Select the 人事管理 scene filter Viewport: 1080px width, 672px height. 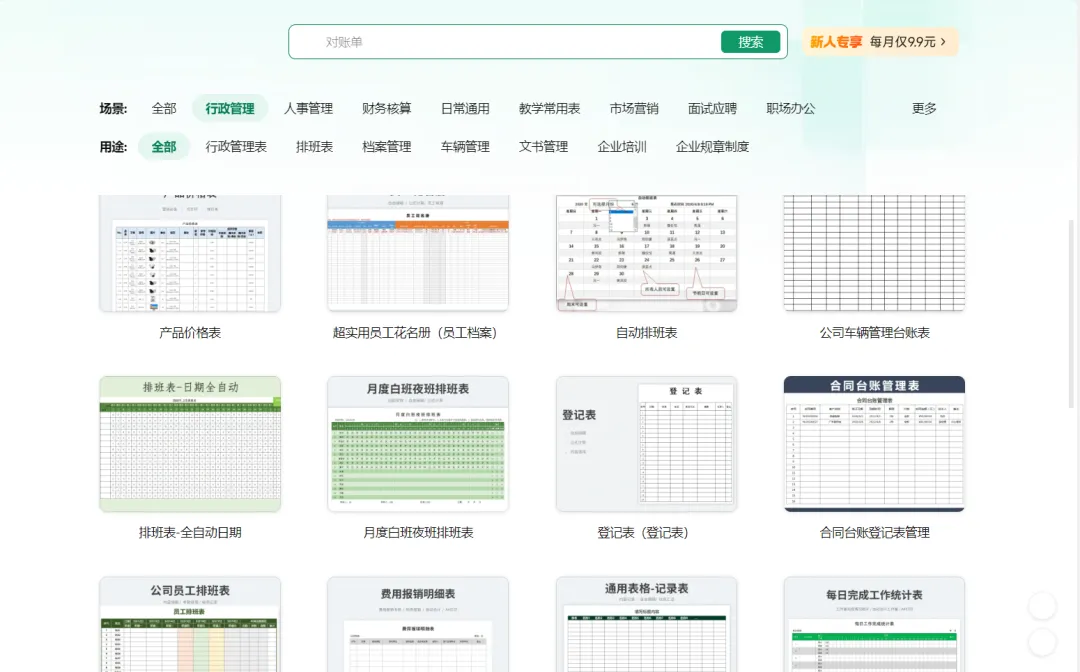click(309, 109)
